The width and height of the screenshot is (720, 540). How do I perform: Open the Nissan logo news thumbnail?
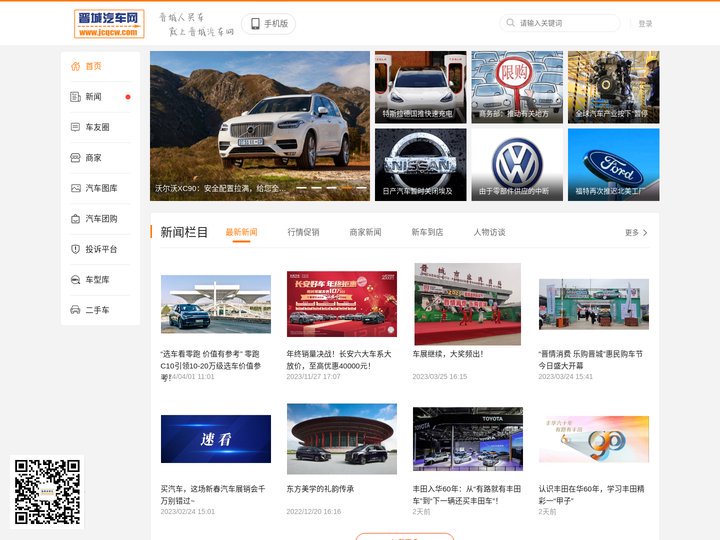[421, 164]
